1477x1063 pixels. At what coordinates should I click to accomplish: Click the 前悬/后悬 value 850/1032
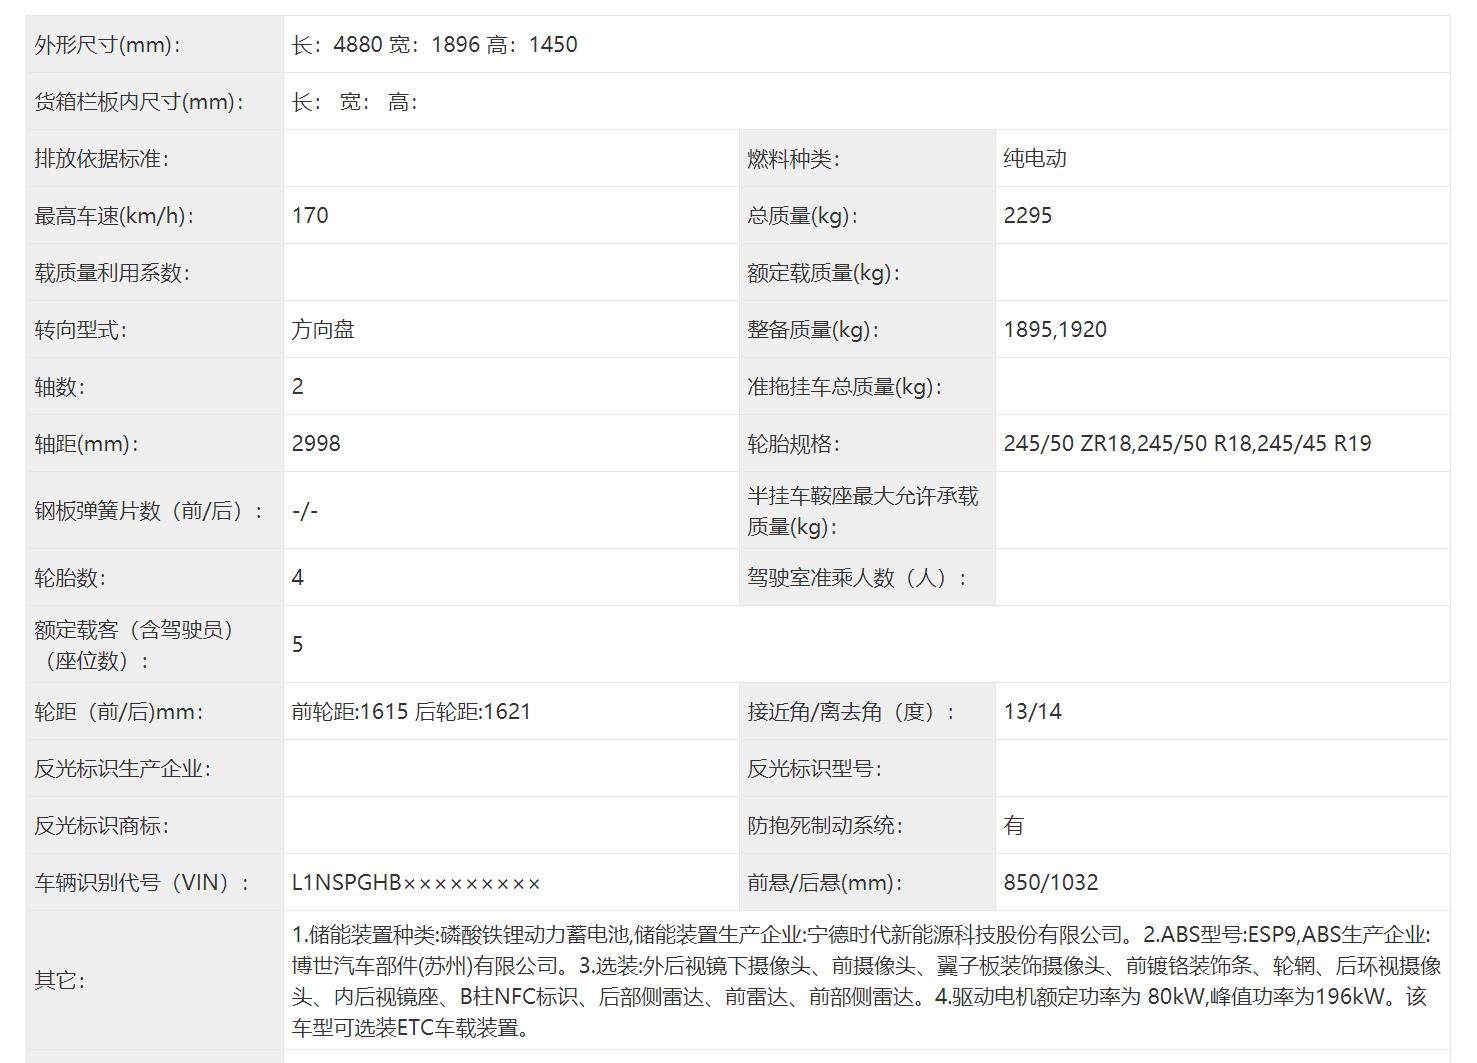click(x=1051, y=883)
